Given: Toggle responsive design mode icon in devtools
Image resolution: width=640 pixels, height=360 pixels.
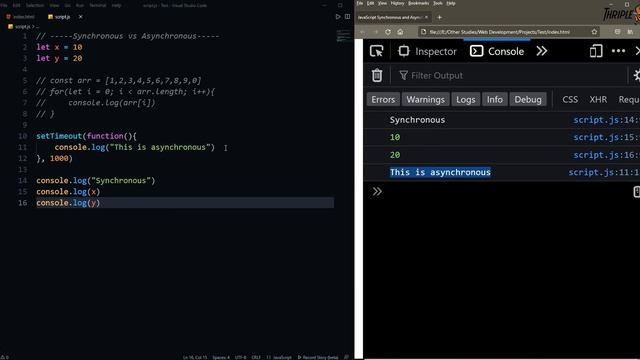Looking at the screenshot, I should (596, 51).
